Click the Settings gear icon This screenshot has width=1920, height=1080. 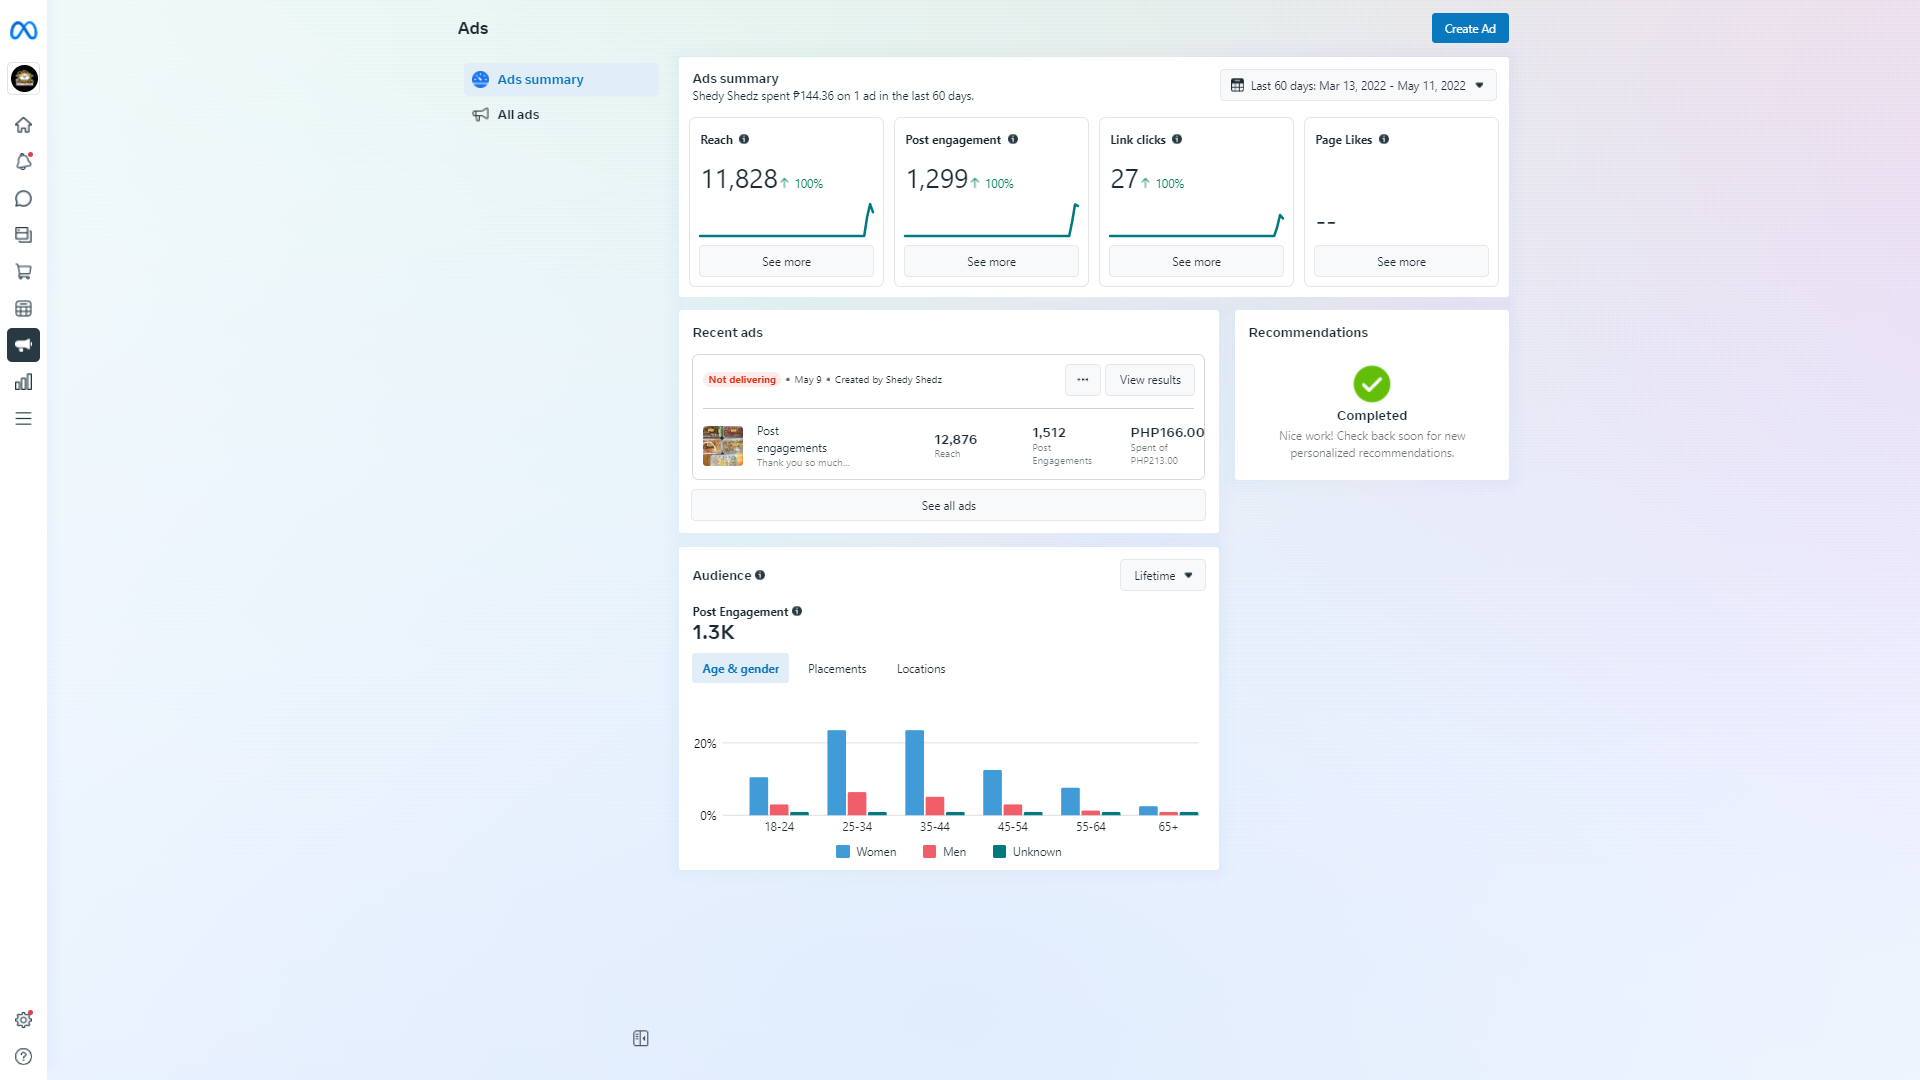click(23, 1020)
